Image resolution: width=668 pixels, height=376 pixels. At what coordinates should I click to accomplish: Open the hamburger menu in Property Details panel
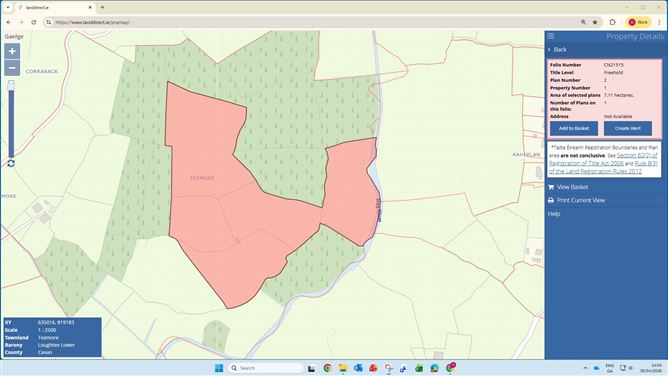[551, 36]
